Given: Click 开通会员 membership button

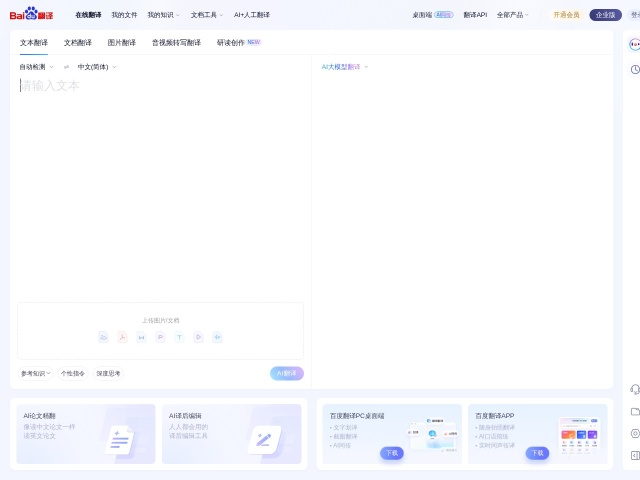Looking at the screenshot, I should click(566, 15).
